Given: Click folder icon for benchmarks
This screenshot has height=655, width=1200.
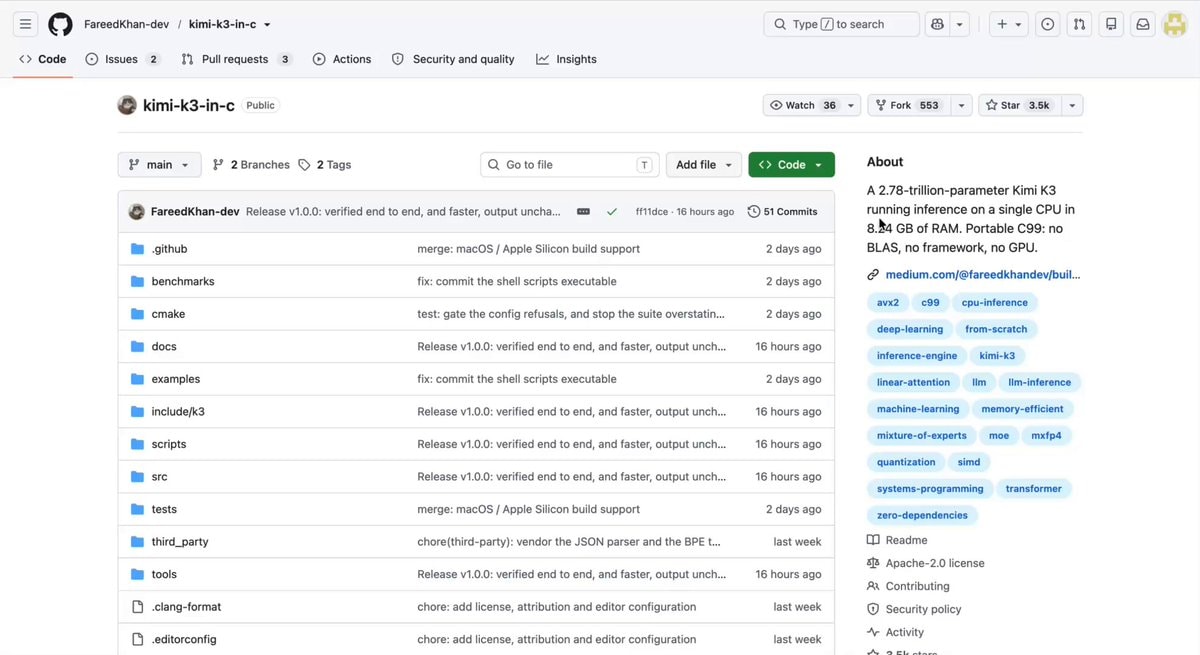Looking at the screenshot, I should 138,282.
